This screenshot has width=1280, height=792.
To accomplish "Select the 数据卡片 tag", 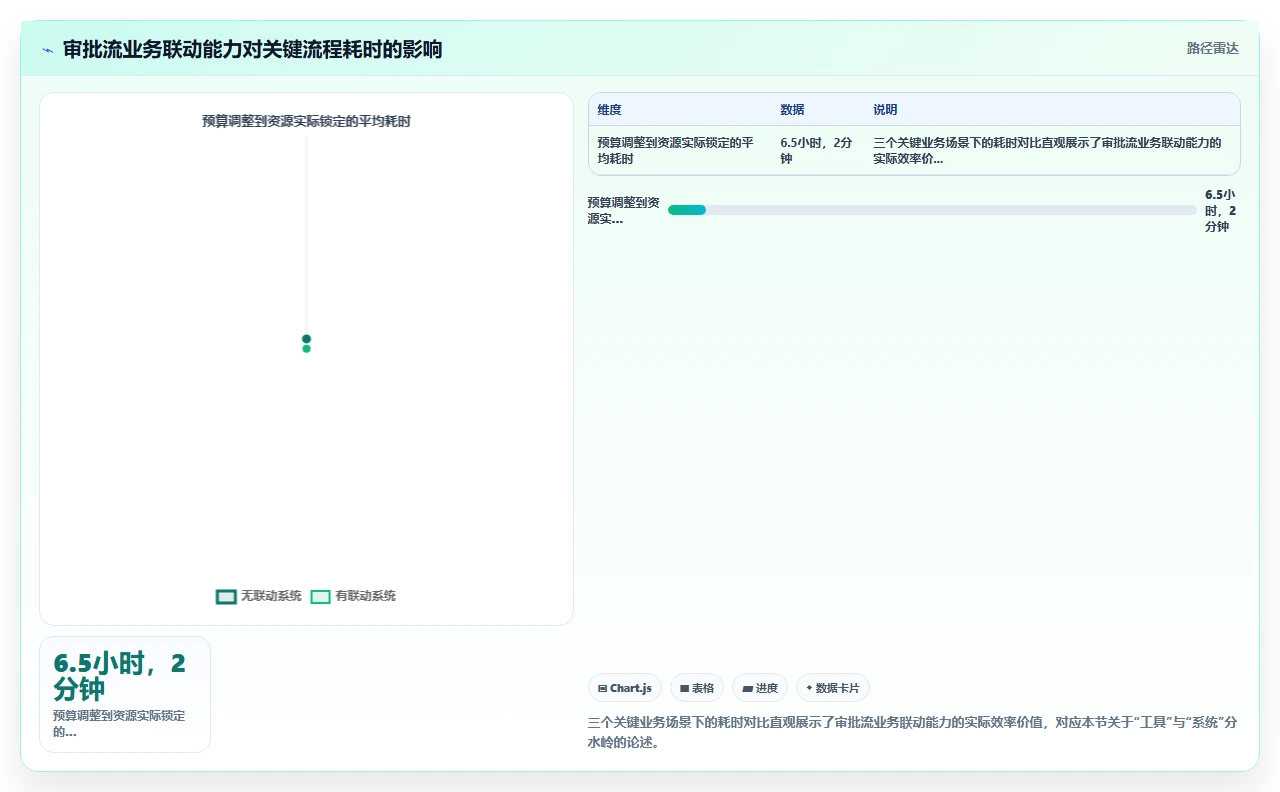I will coord(832,688).
